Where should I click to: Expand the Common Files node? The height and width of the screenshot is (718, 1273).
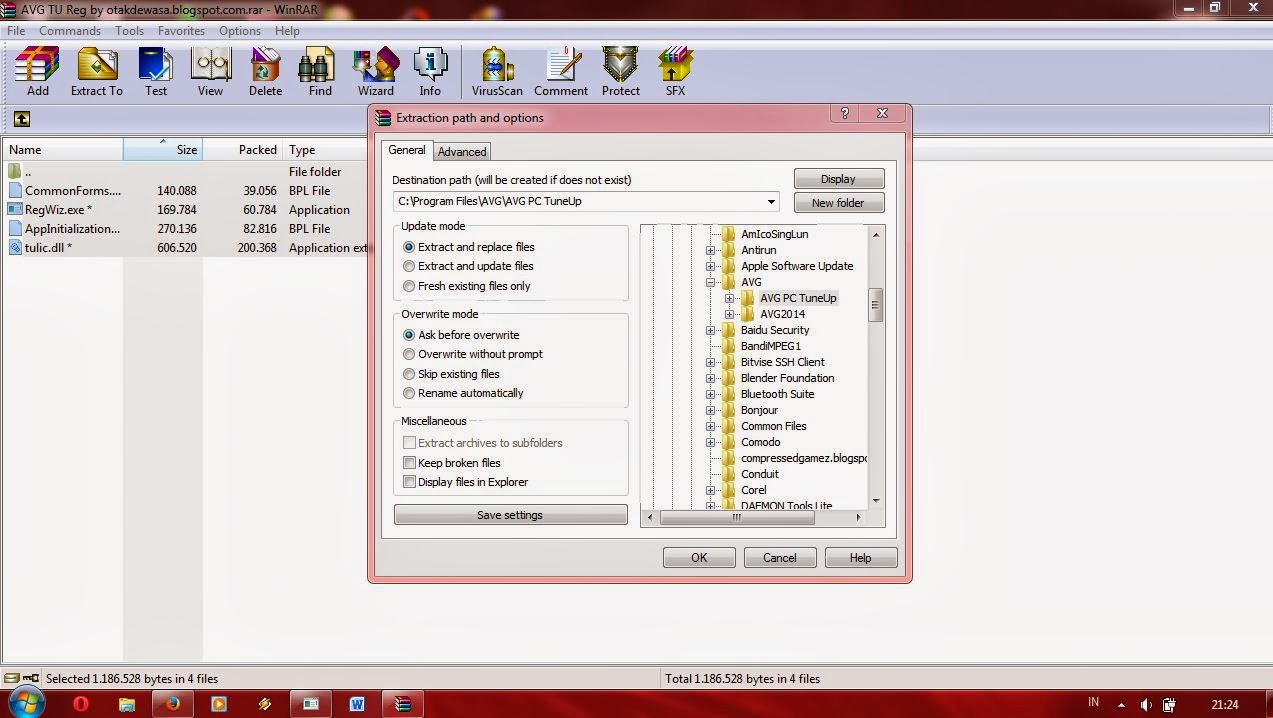(710, 426)
